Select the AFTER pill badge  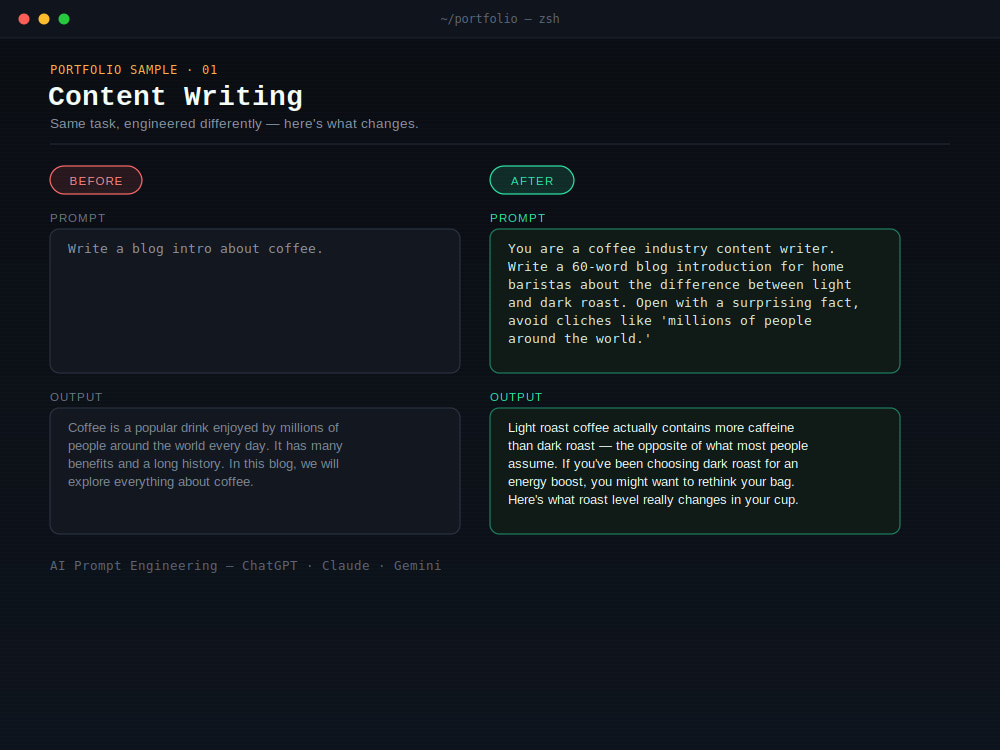tap(532, 180)
